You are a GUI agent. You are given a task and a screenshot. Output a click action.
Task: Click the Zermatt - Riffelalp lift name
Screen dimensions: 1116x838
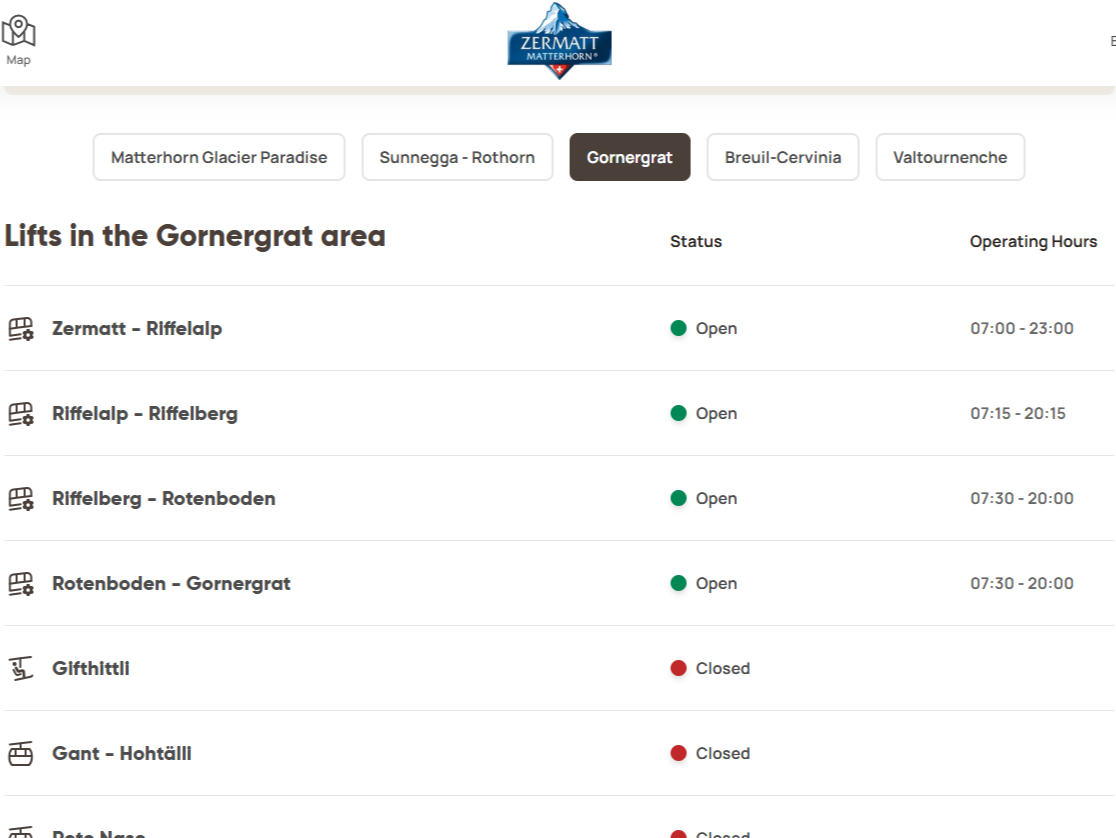point(137,328)
